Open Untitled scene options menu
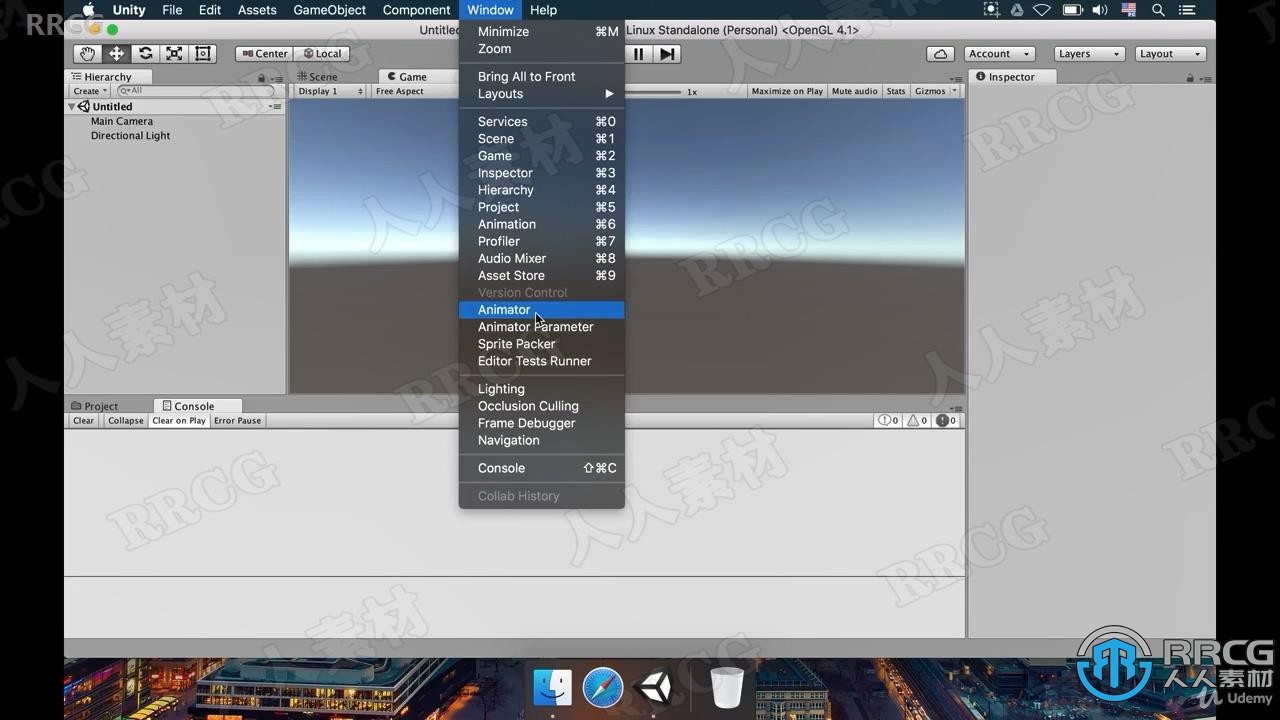The height and width of the screenshot is (720, 1280). coord(275,106)
